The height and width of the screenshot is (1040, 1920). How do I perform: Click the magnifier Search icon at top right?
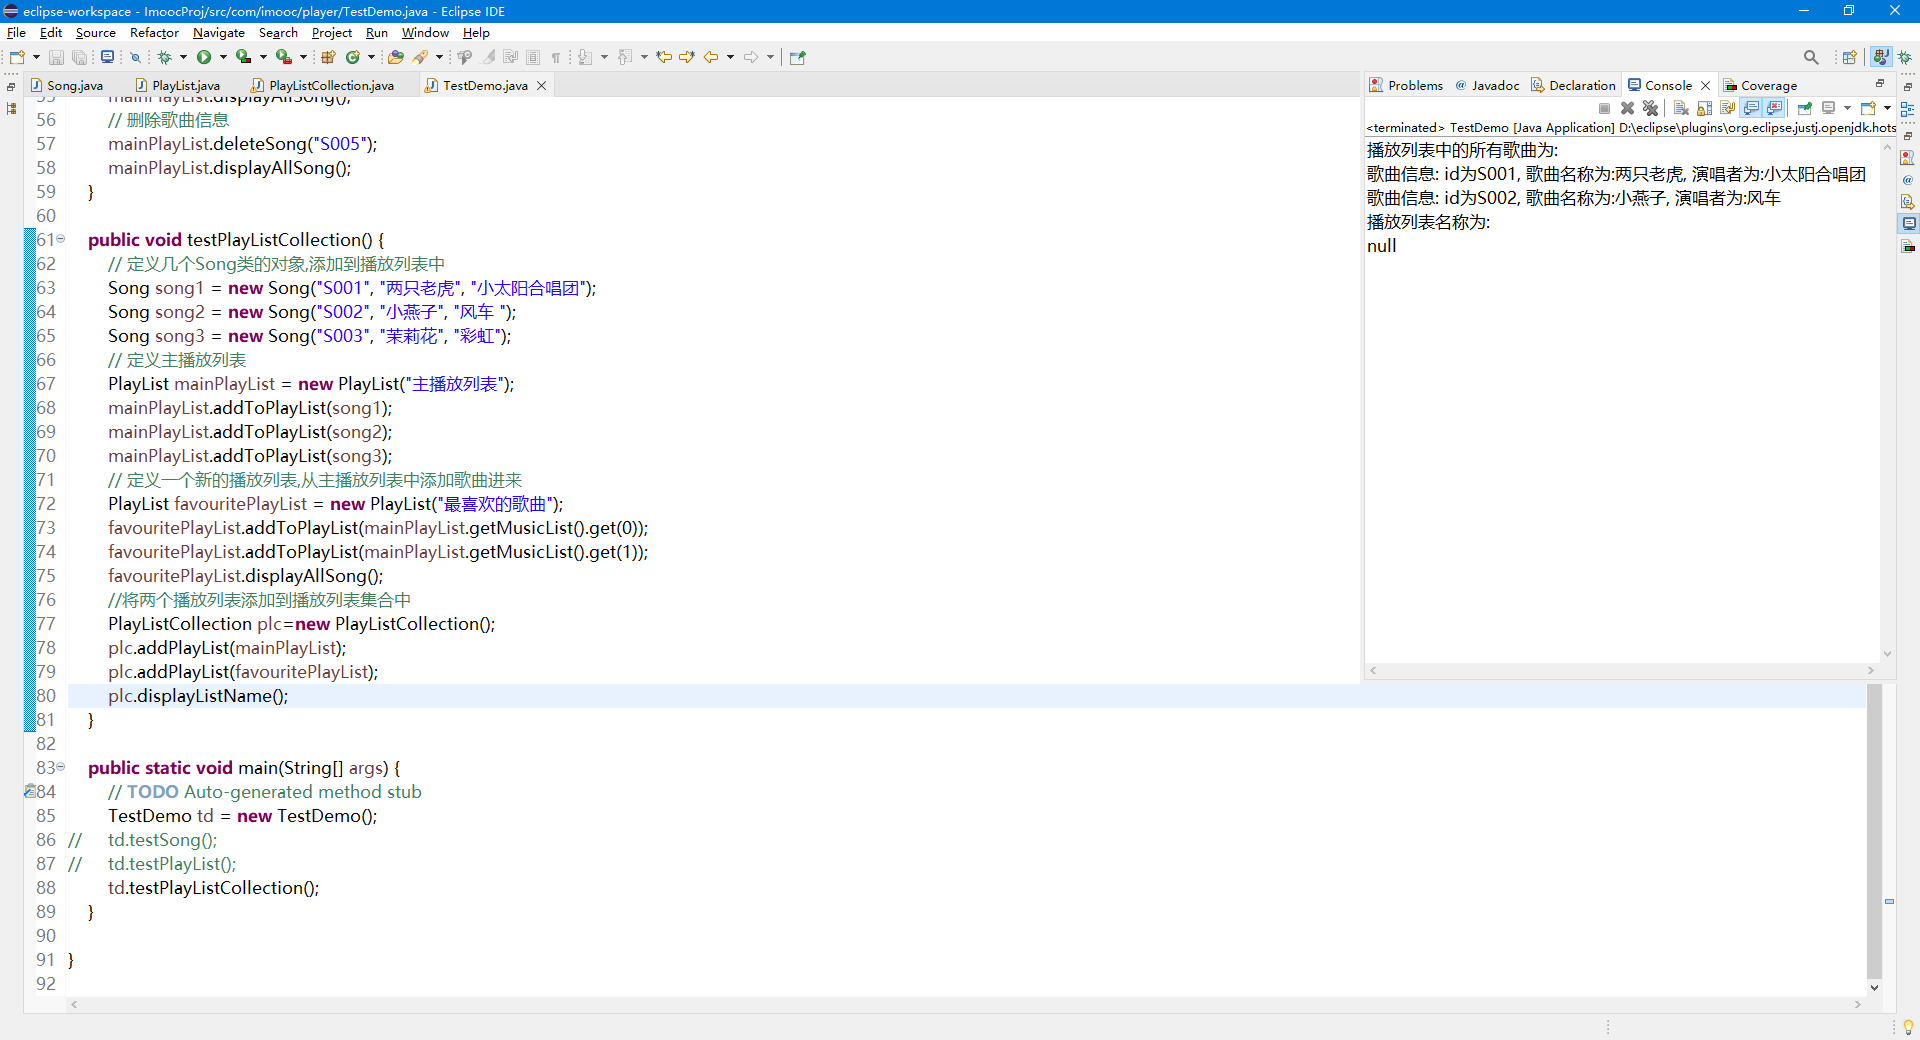(x=1811, y=57)
